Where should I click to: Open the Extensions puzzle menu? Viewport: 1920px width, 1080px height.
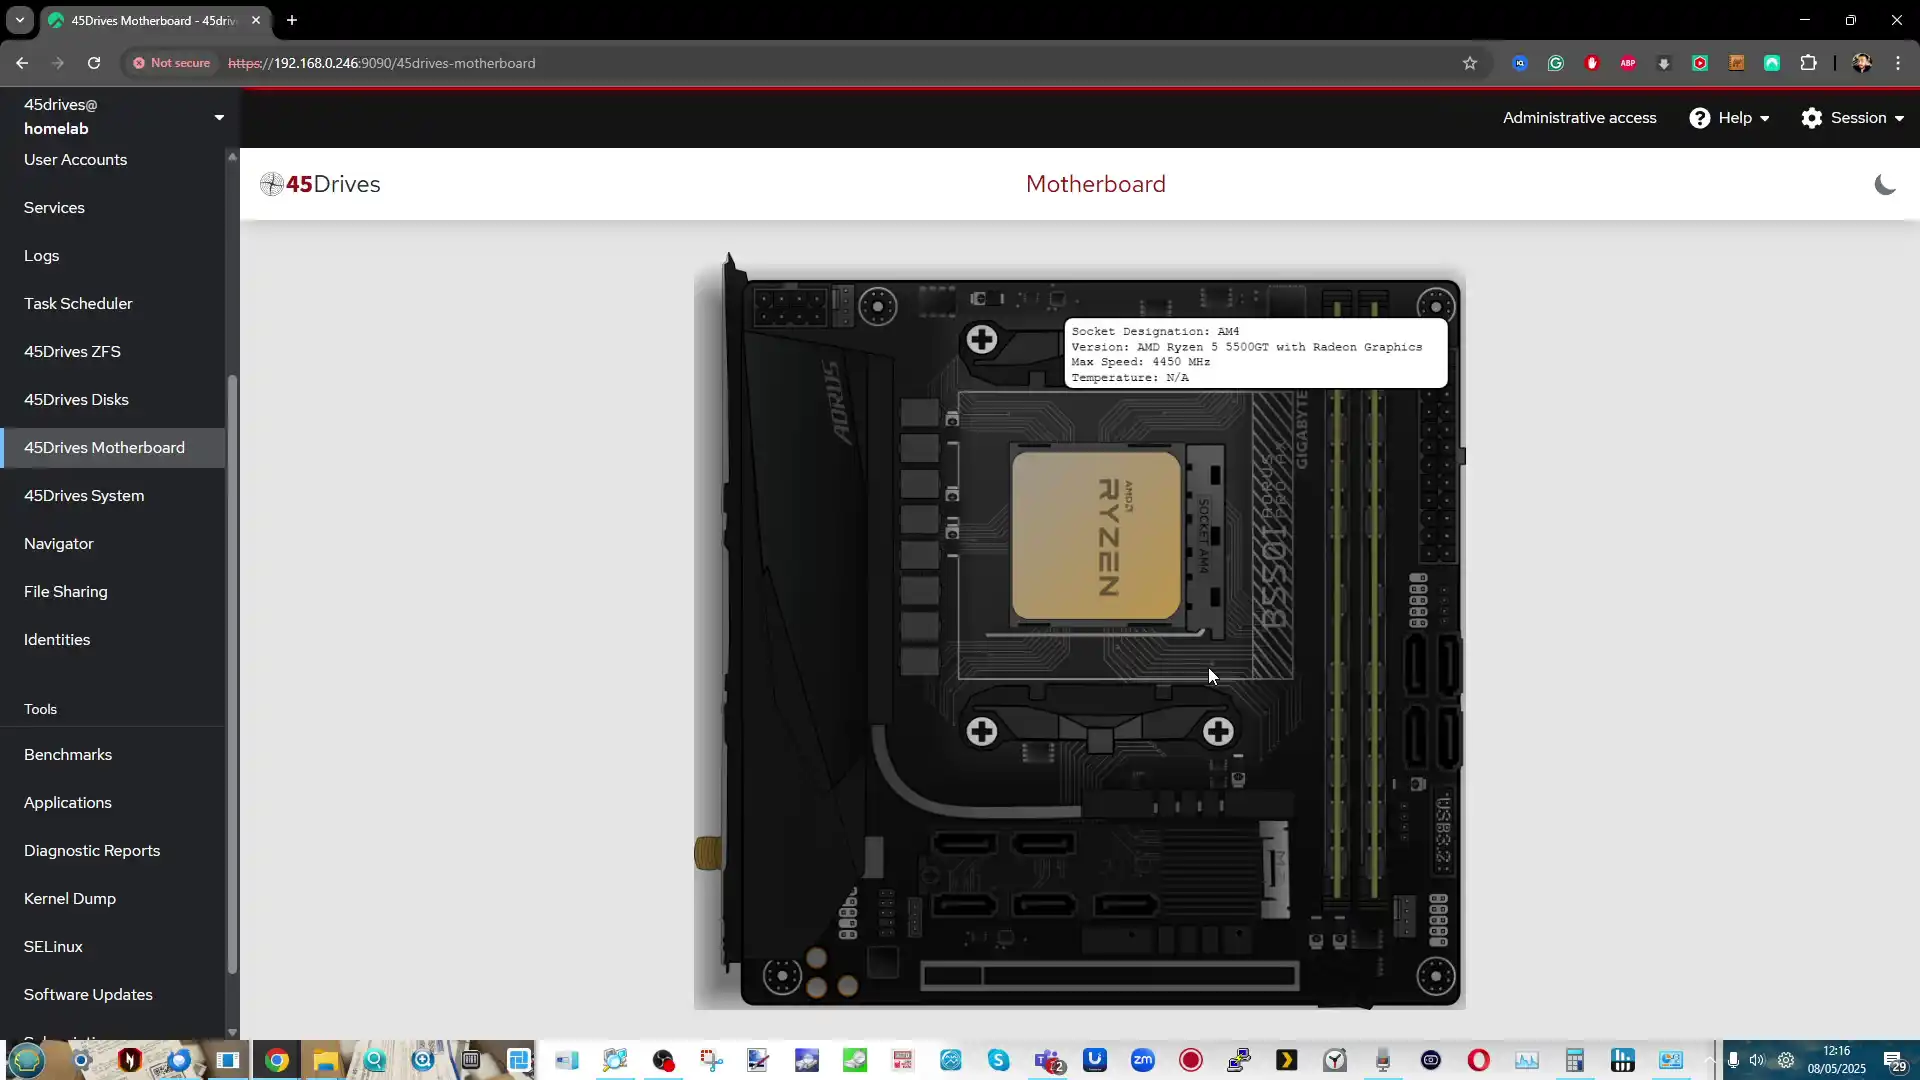(1808, 63)
